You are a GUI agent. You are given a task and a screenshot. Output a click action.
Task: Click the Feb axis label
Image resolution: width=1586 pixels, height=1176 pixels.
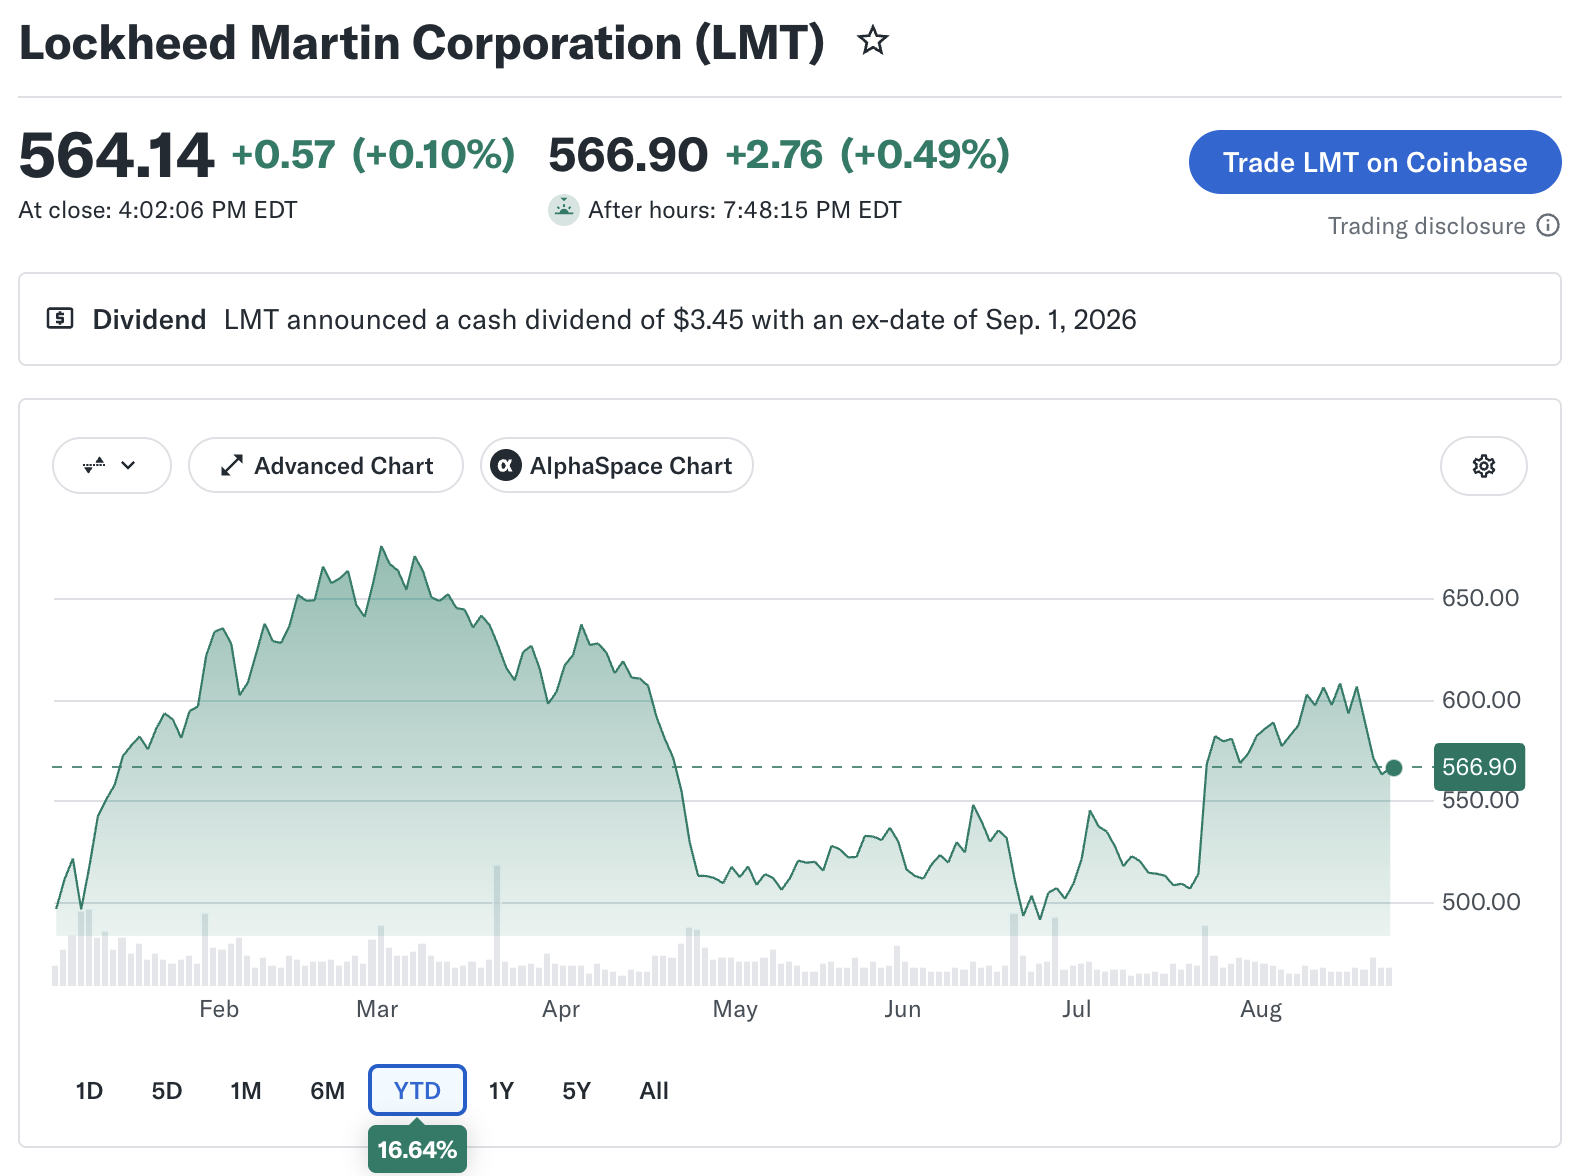[x=219, y=1009]
